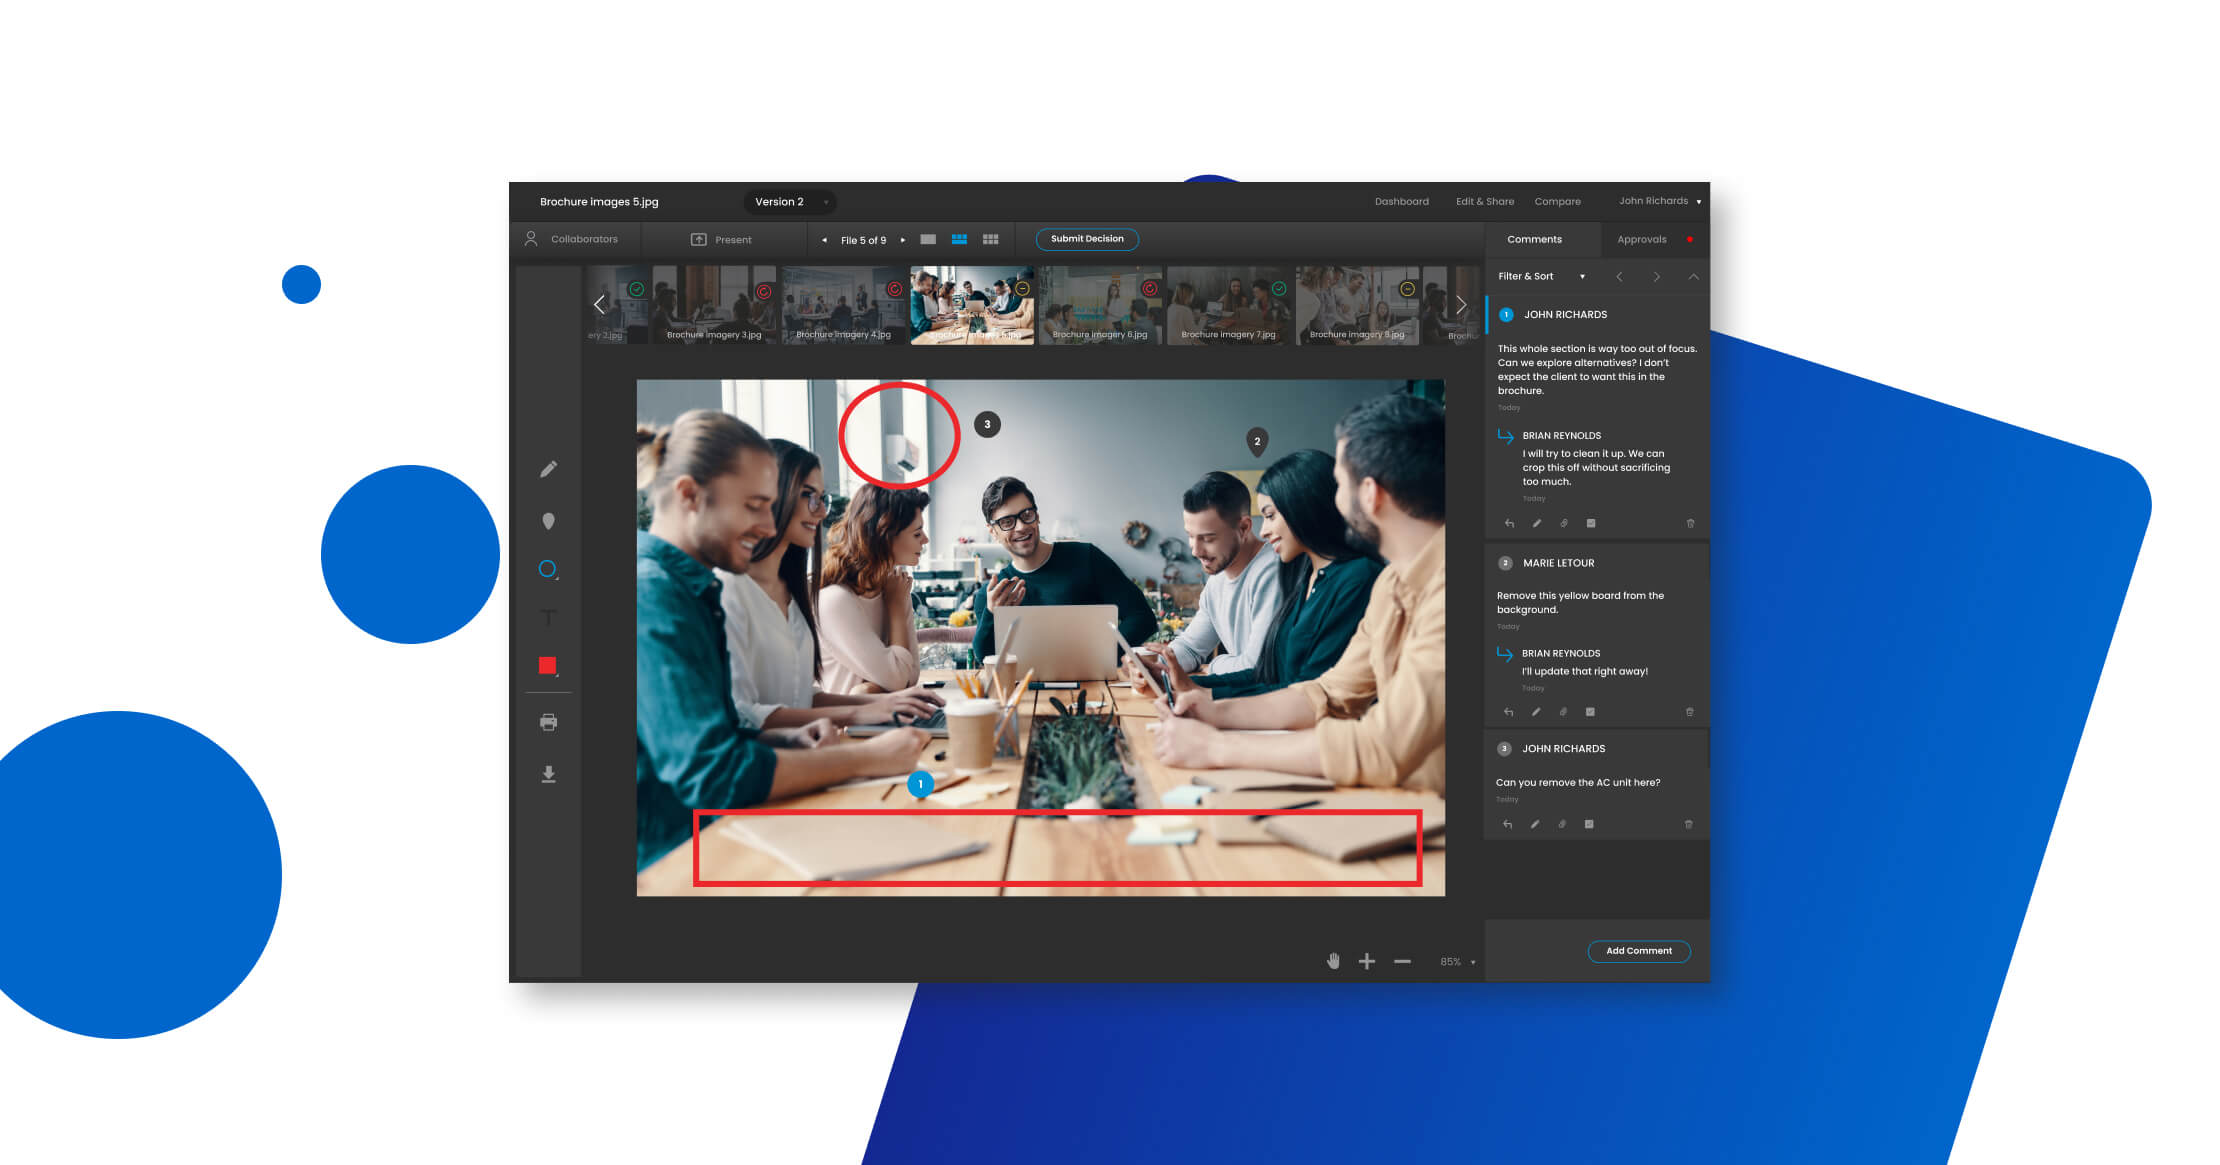Image resolution: width=2220 pixels, height=1165 pixels.
Task: Toggle the filmstrip view mode
Action: click(959, 239)
